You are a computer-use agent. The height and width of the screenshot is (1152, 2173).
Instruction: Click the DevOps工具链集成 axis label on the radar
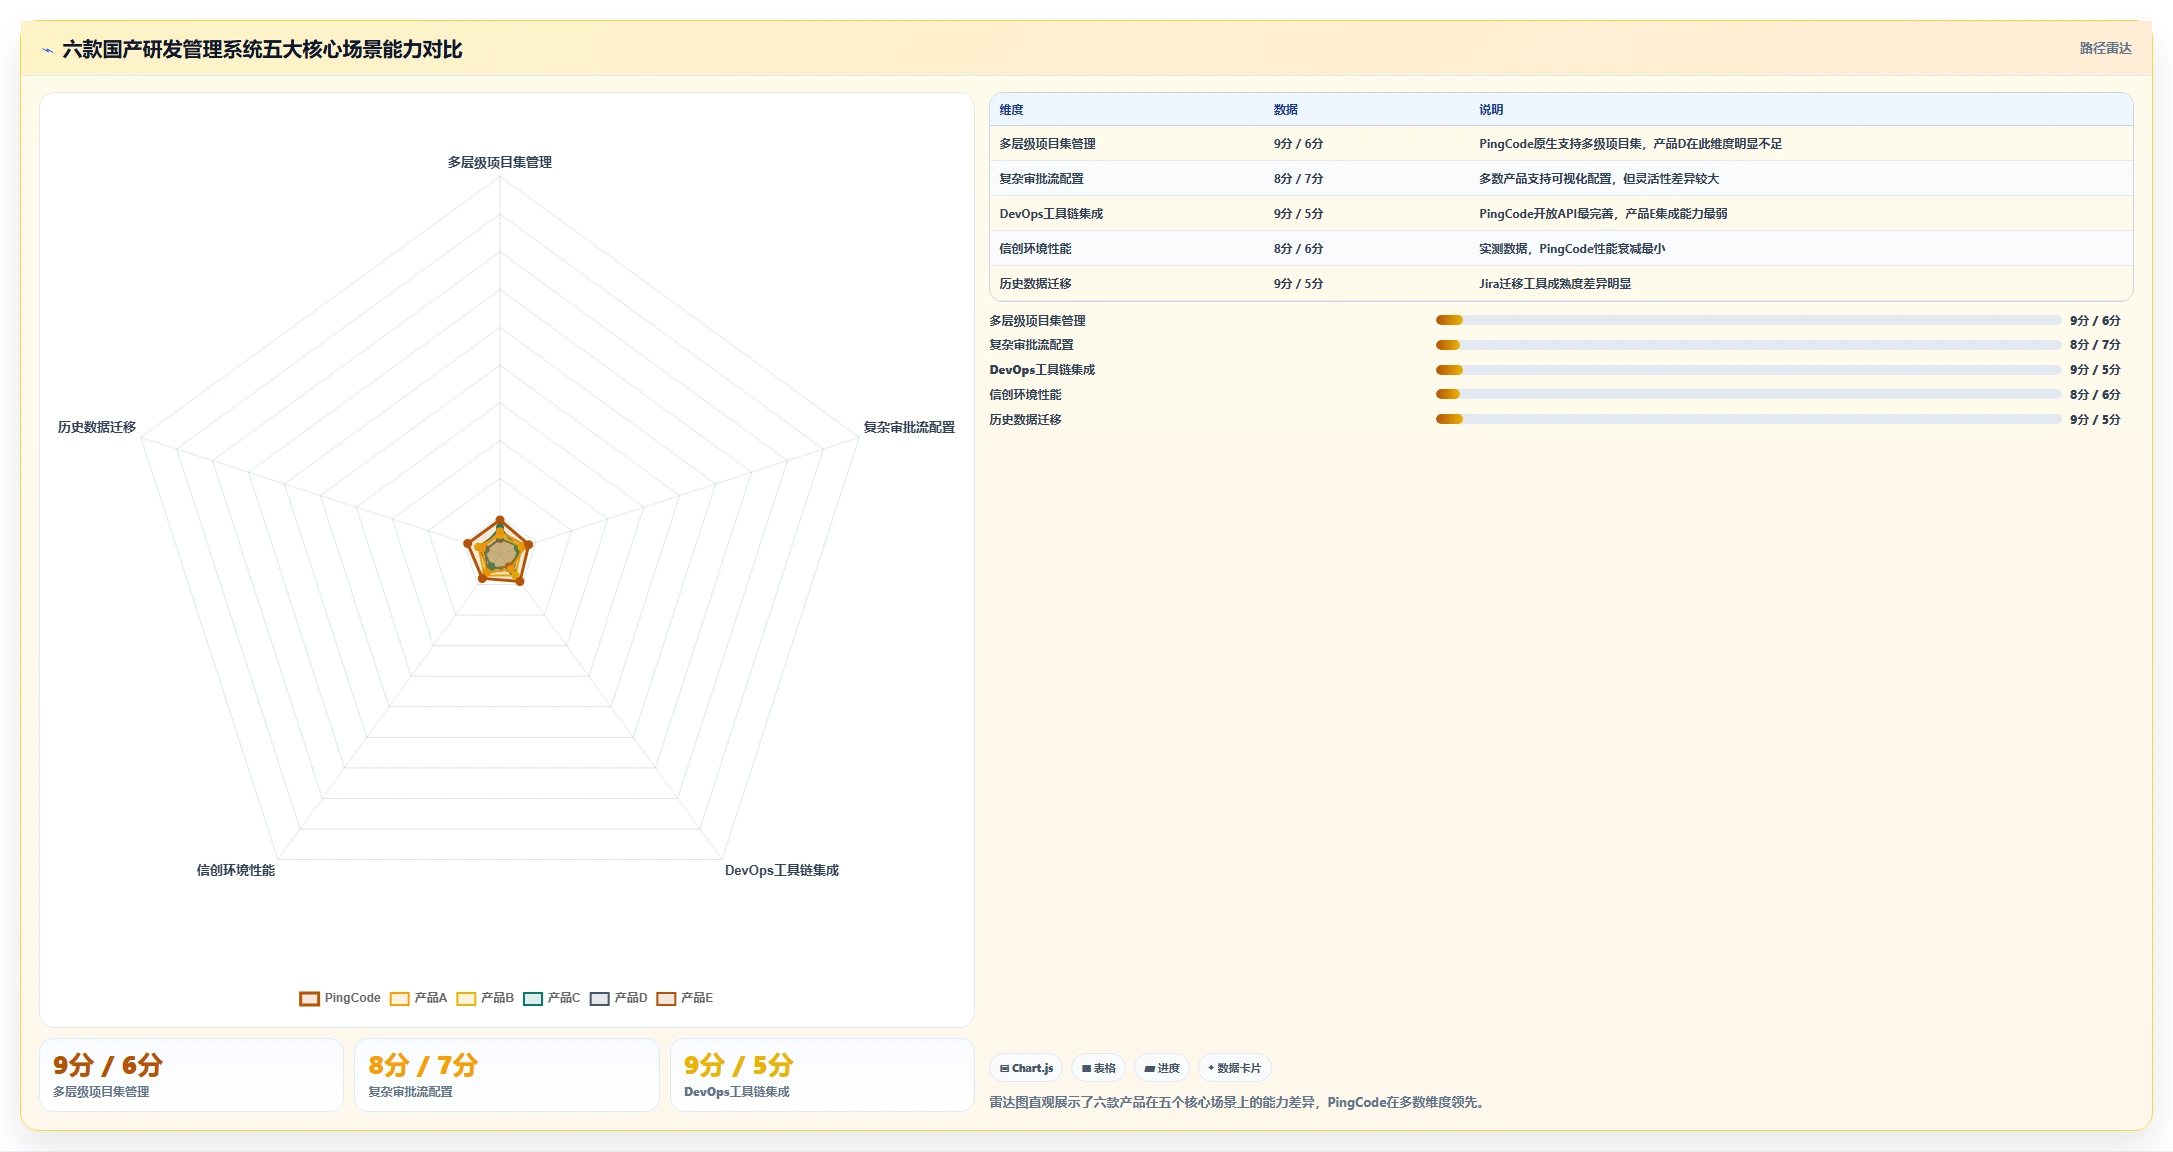point(782,870)
